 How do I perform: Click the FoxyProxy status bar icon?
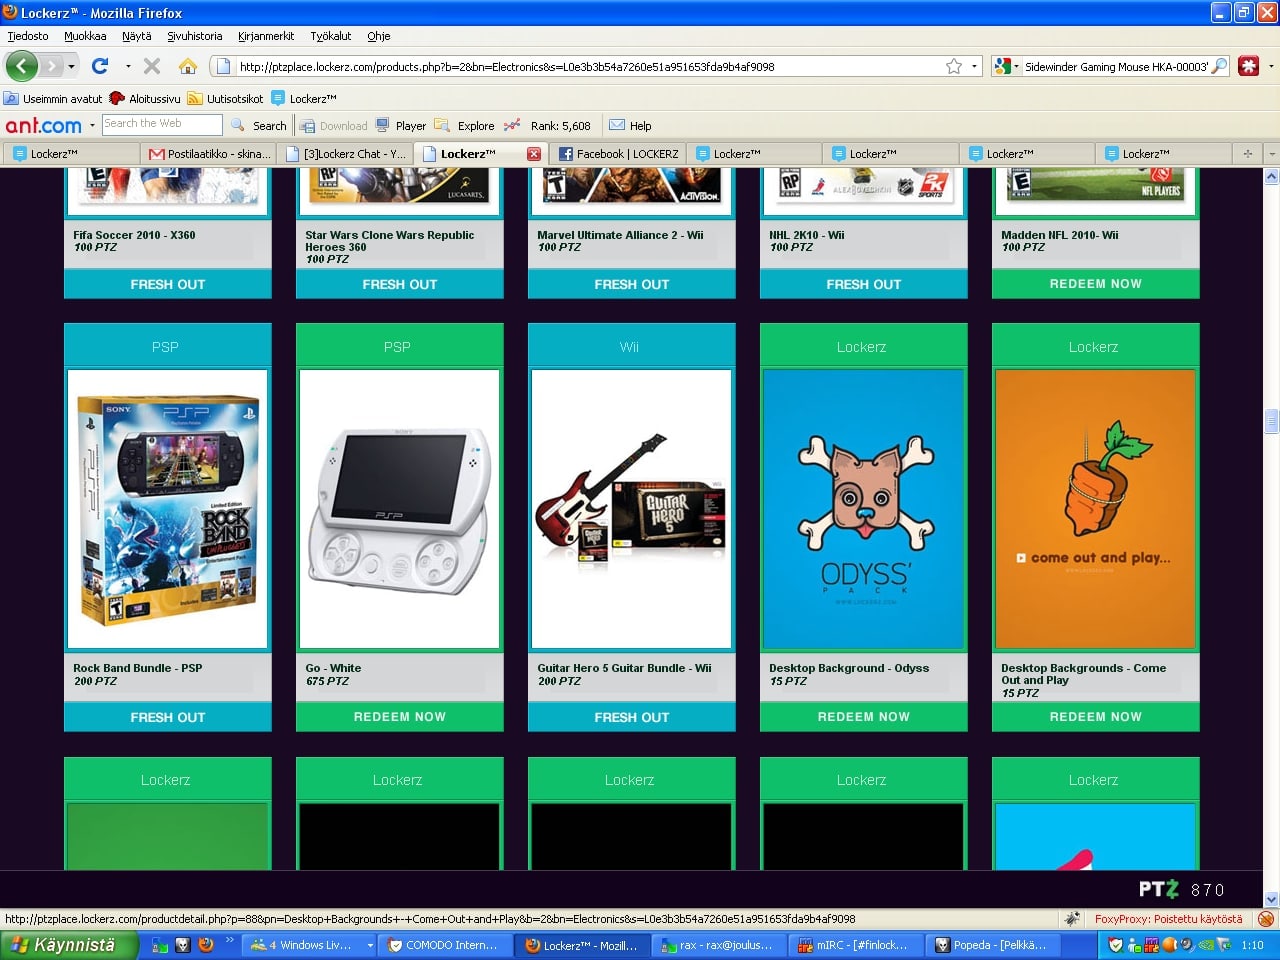(1265, 919)
